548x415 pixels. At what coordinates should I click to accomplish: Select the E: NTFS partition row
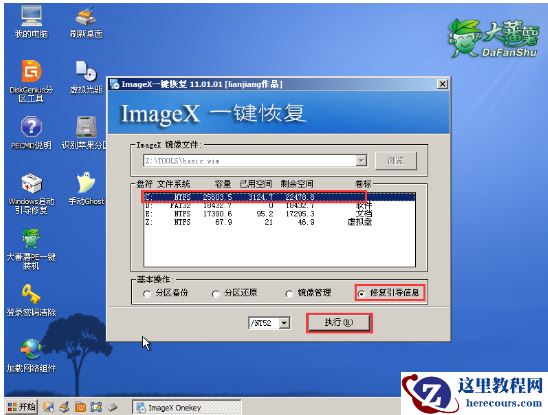point(280,214)
